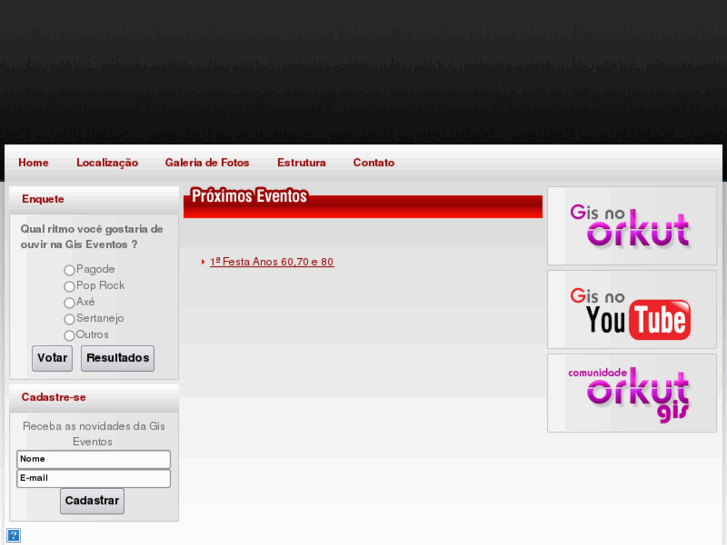This screenshot has width=727, height=545.
Task: Open Galeria de Fotos in navigation
Action: (x=207, y=163)
